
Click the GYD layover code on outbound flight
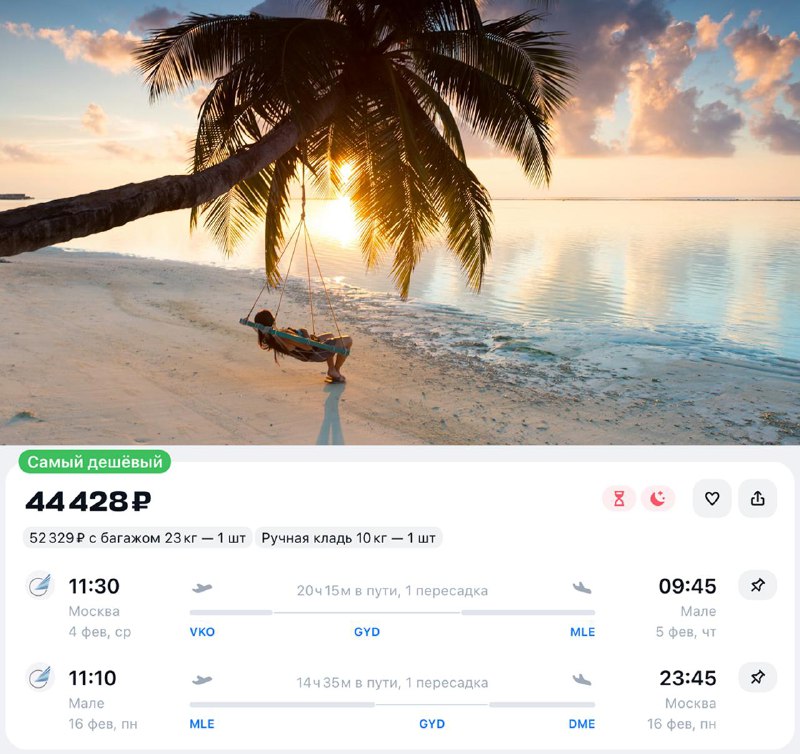point(367,632)
